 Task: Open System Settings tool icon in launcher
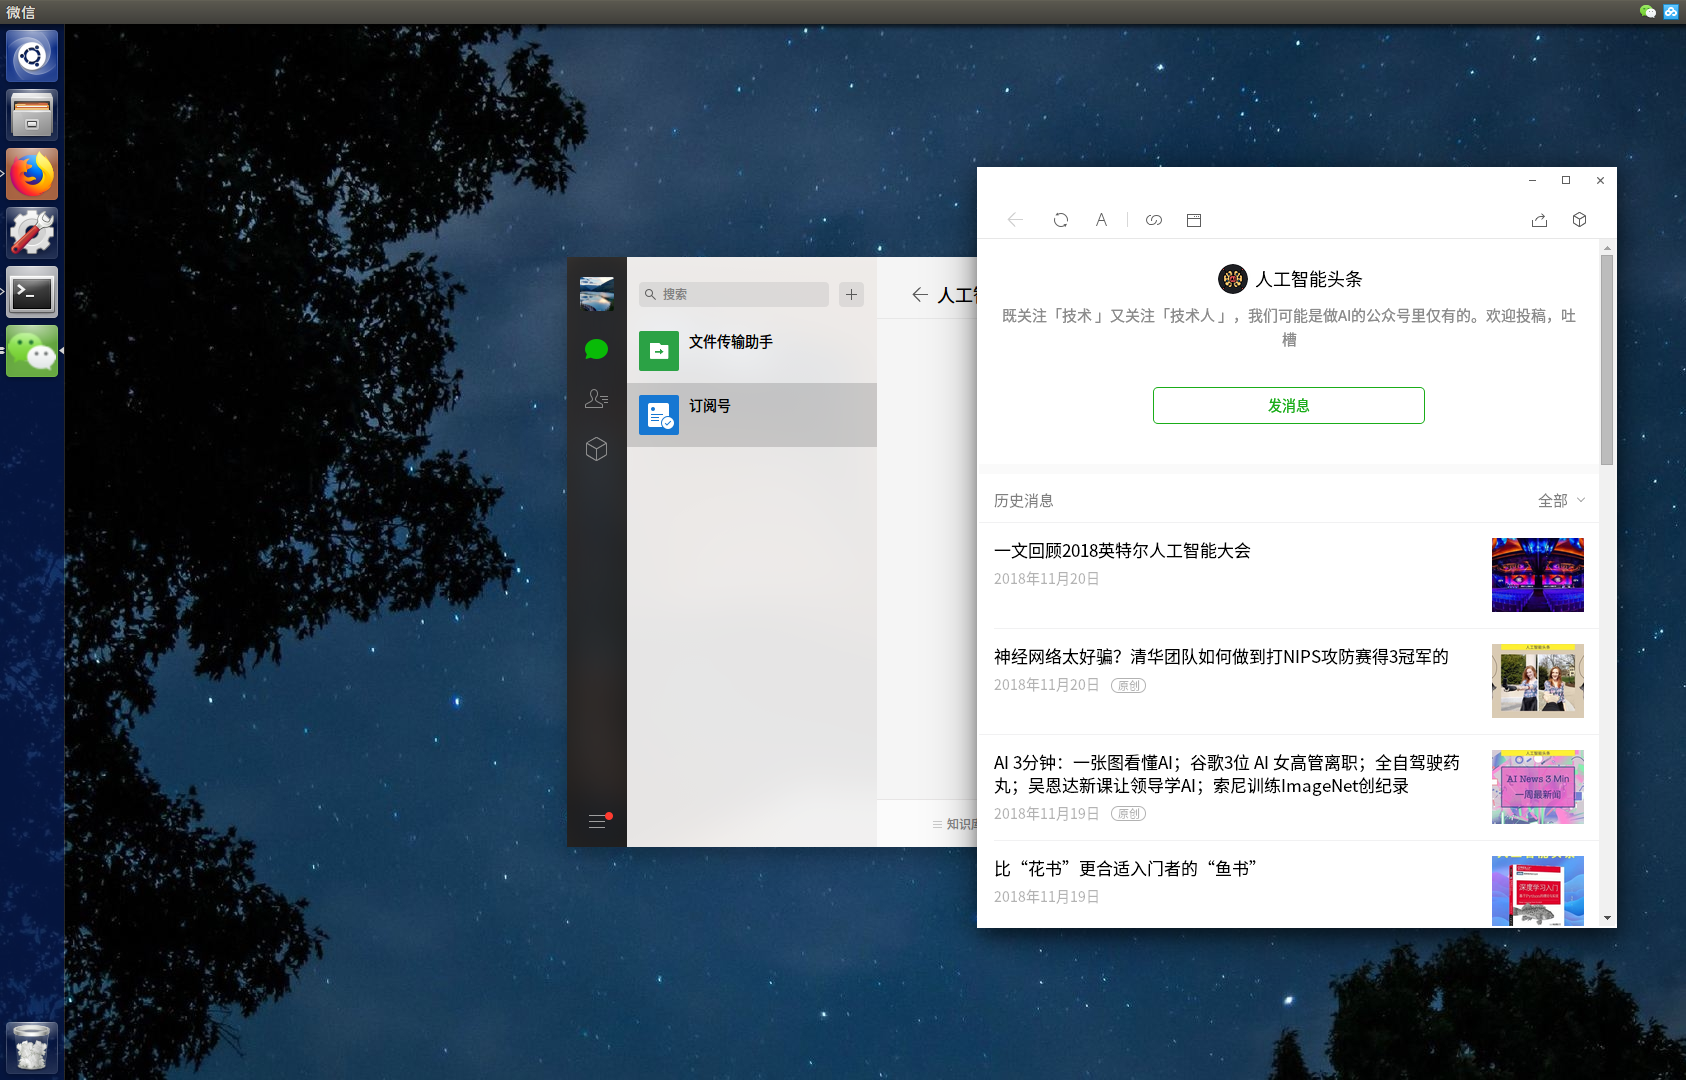32,233
